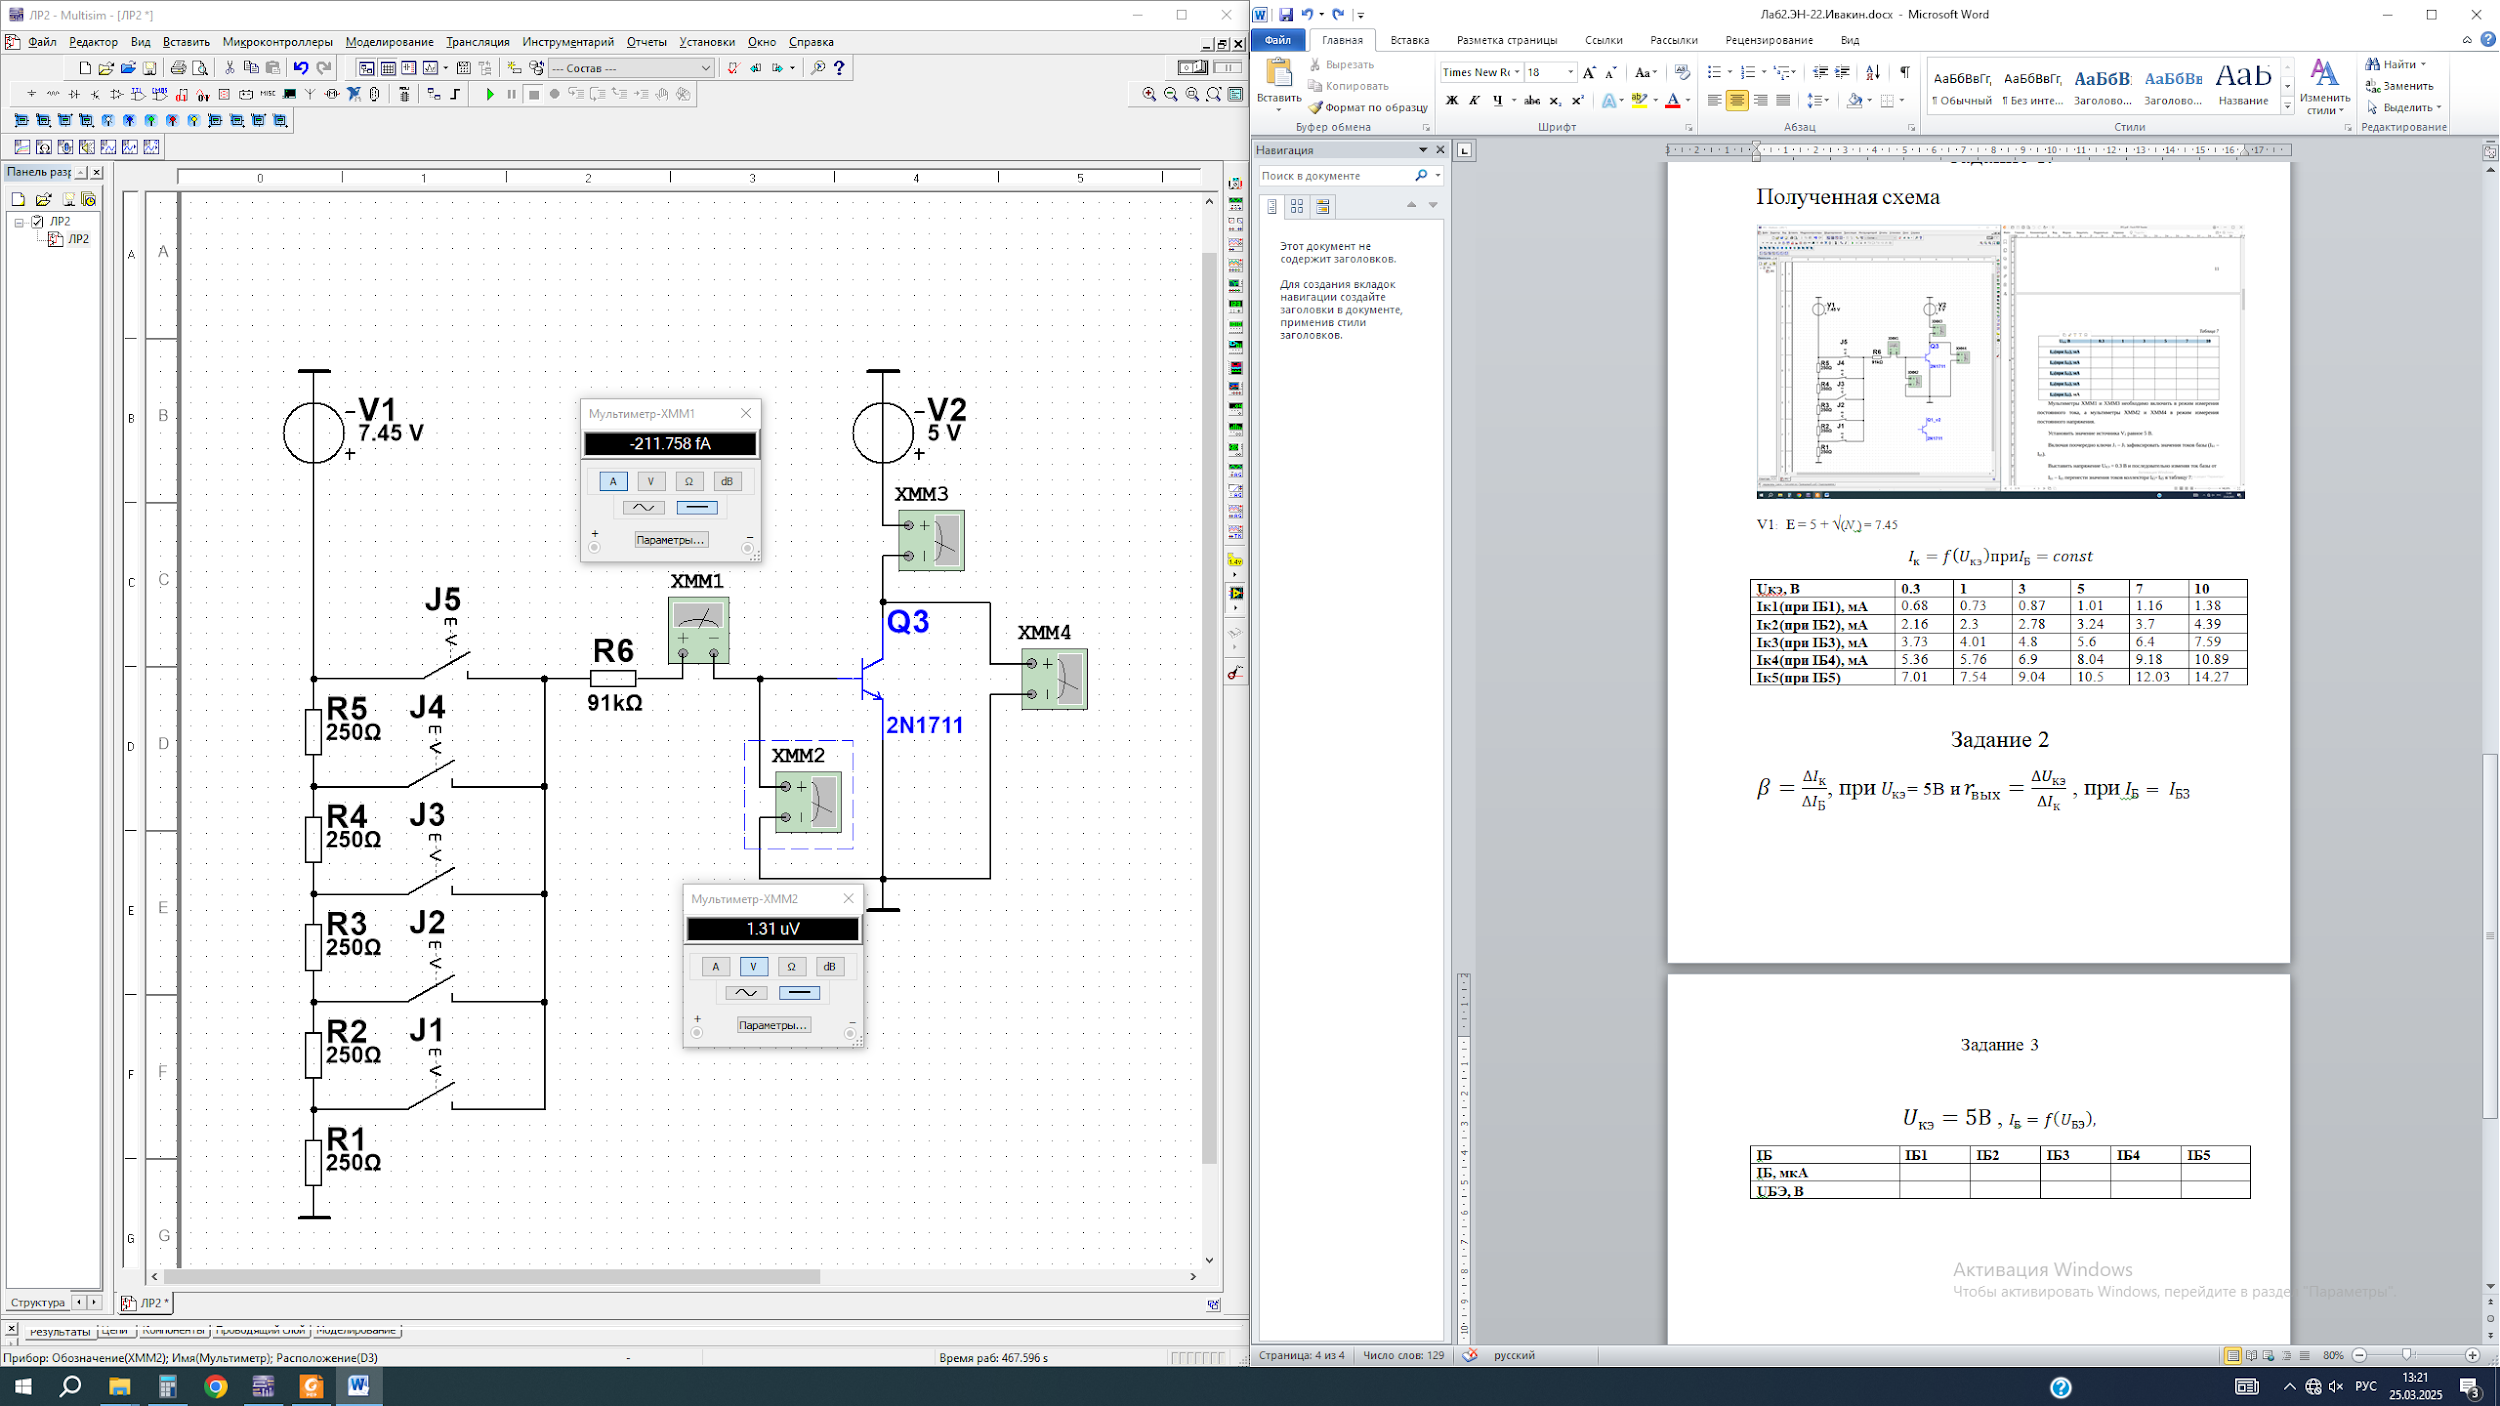The image size is (2500, 1406).
Task: Pause the Multisim simulation
Action: [511, 94]
